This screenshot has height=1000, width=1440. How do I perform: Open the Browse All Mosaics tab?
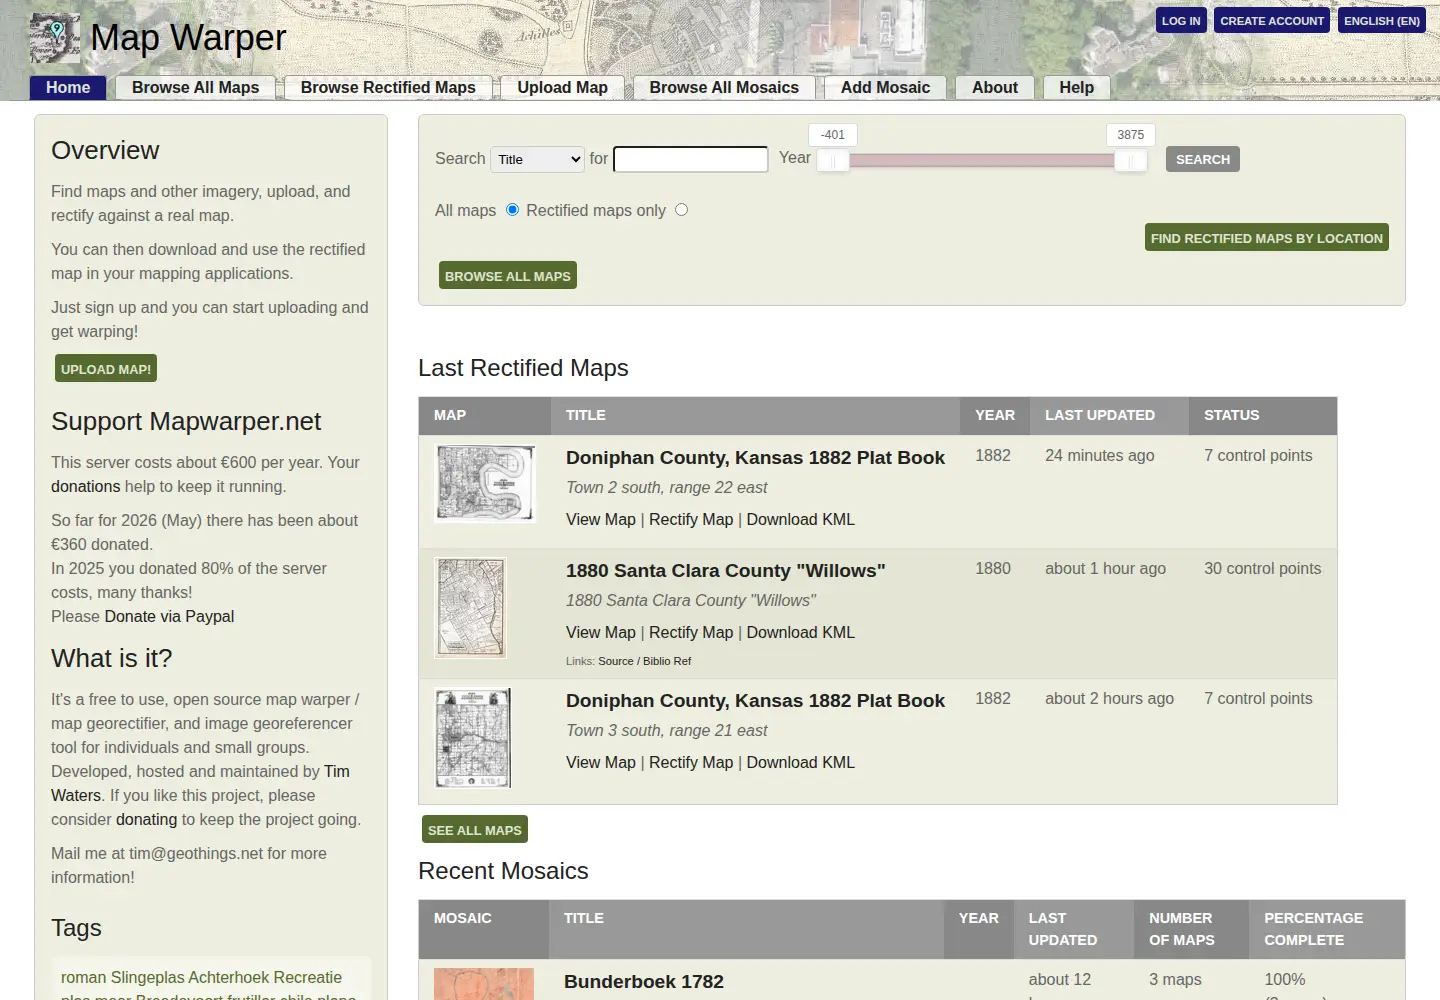pyautogui.click(x=724, y=87)
